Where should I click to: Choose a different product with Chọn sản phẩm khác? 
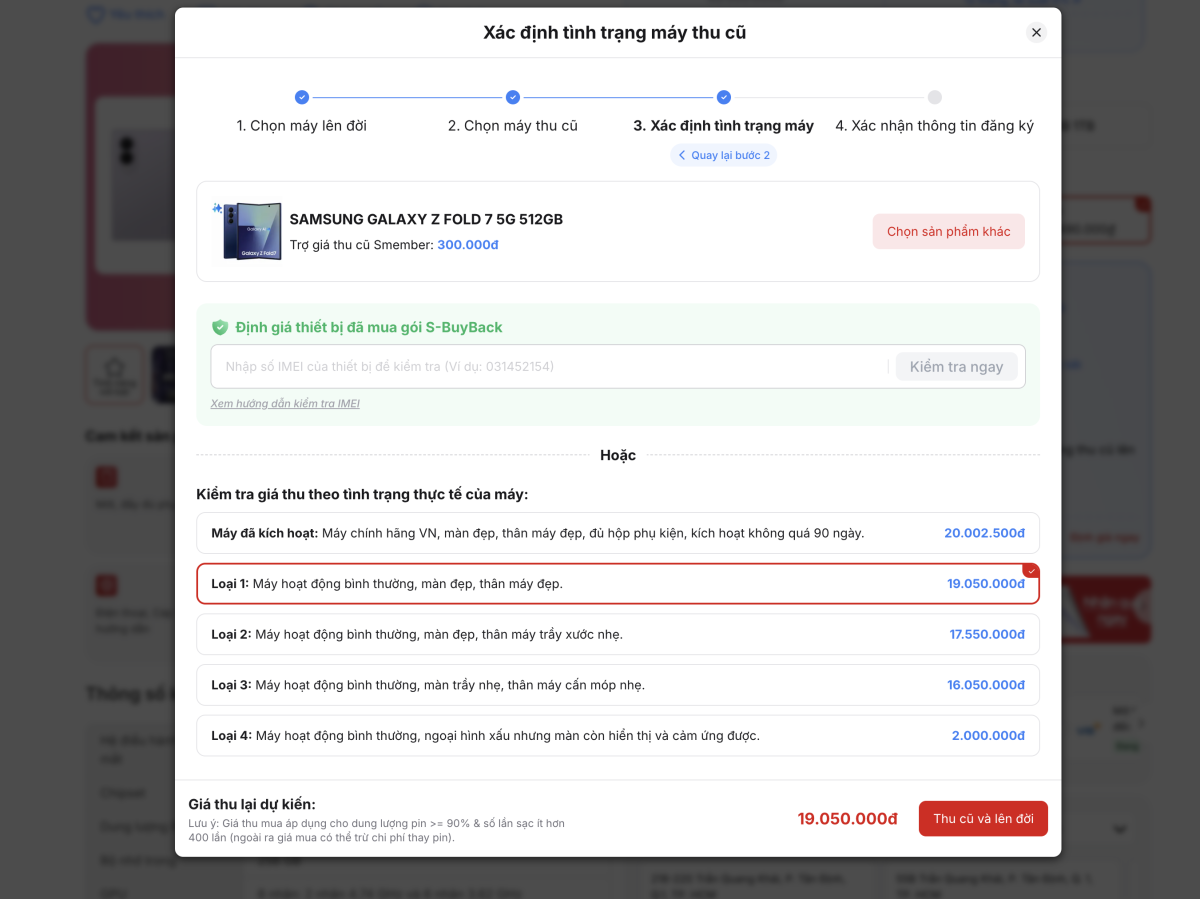point(948,231)
